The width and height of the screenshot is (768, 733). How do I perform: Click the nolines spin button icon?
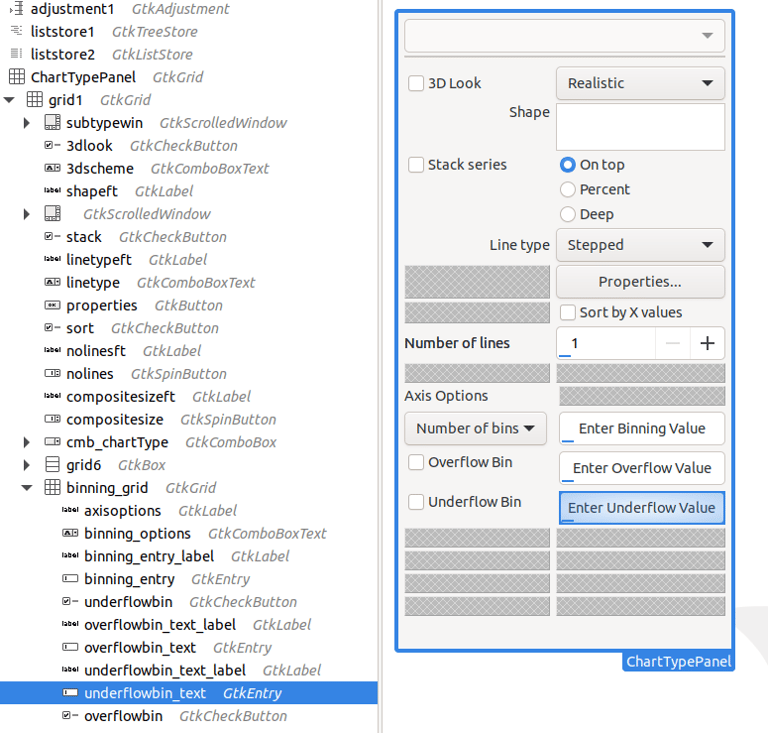(52, 374)
